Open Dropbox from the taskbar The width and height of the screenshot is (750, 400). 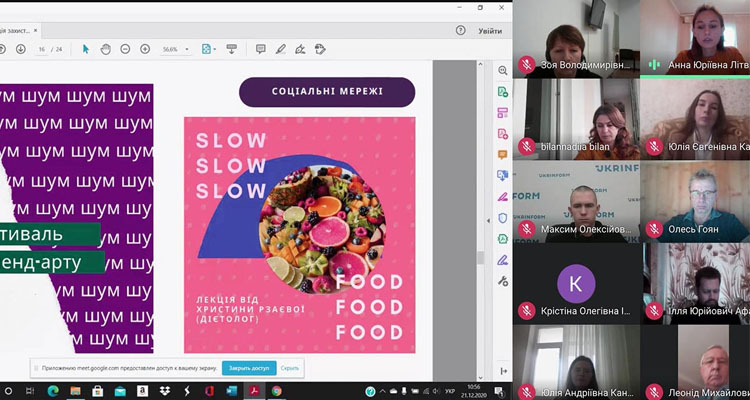165,391
